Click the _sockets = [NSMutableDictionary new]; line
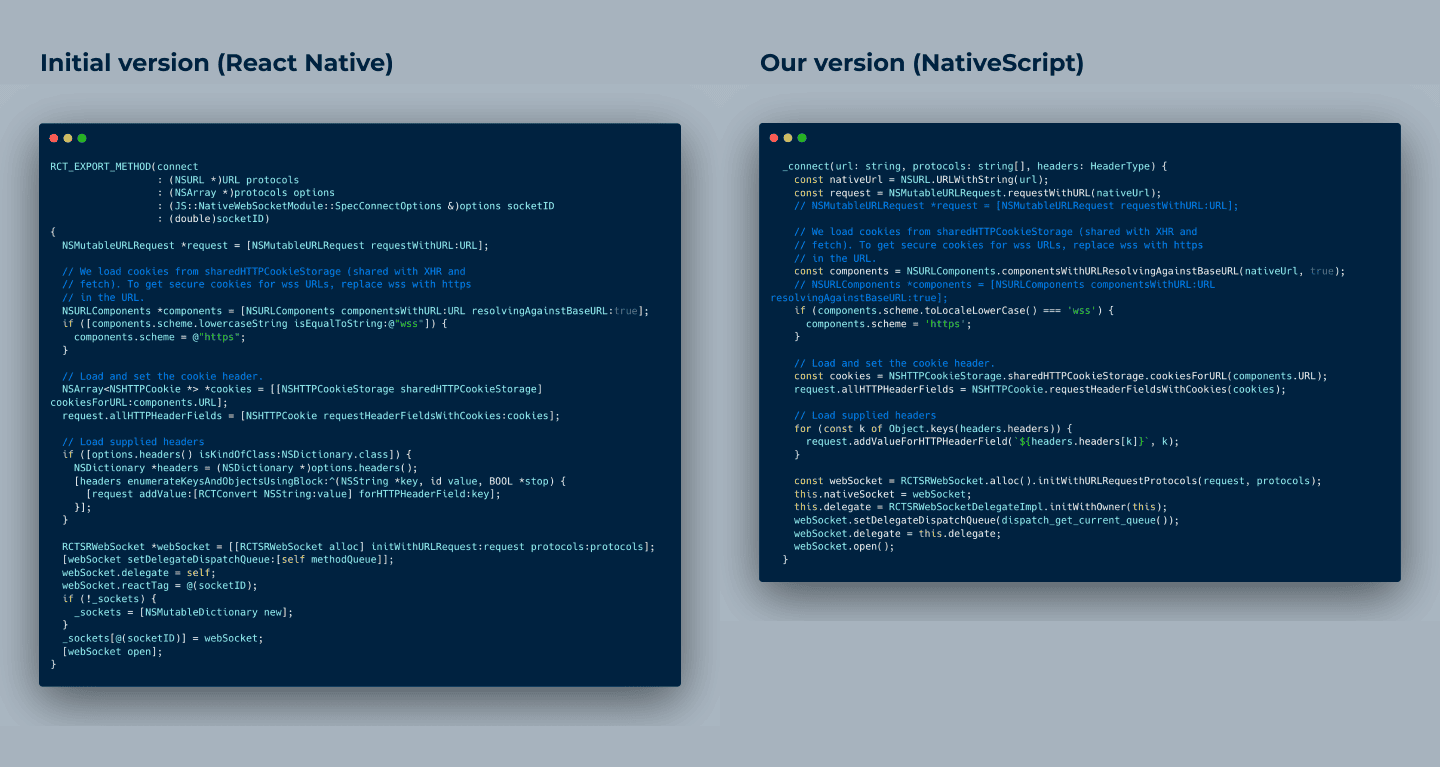1440x767 pixels. pyautogui.click(x=183, y=612)
